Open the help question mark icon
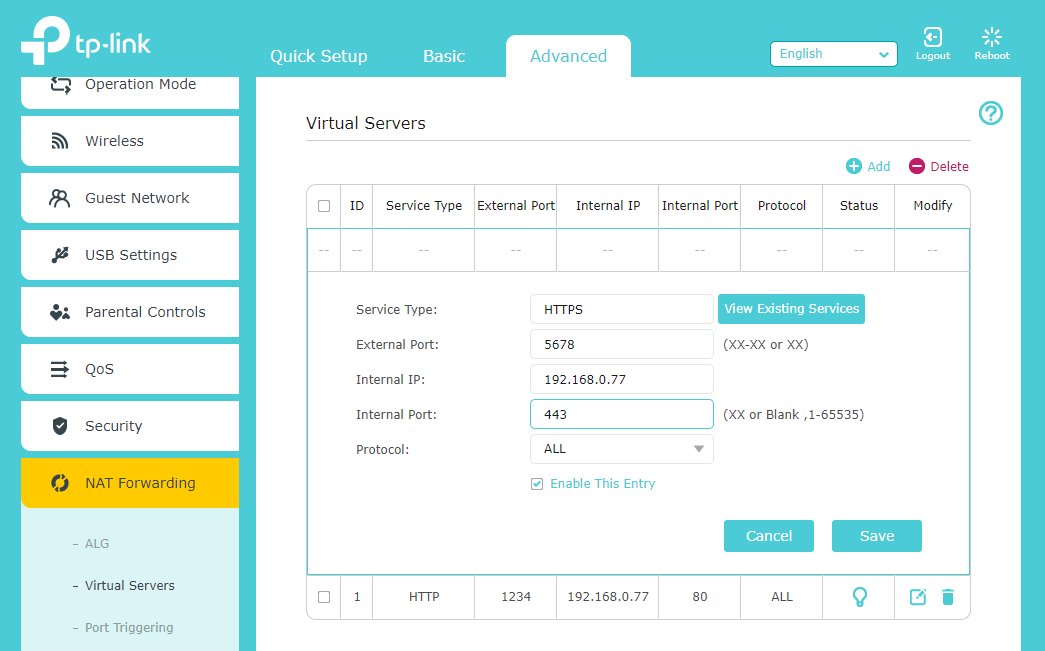The width and height of the screenshot is (1045, 651). 990,113
